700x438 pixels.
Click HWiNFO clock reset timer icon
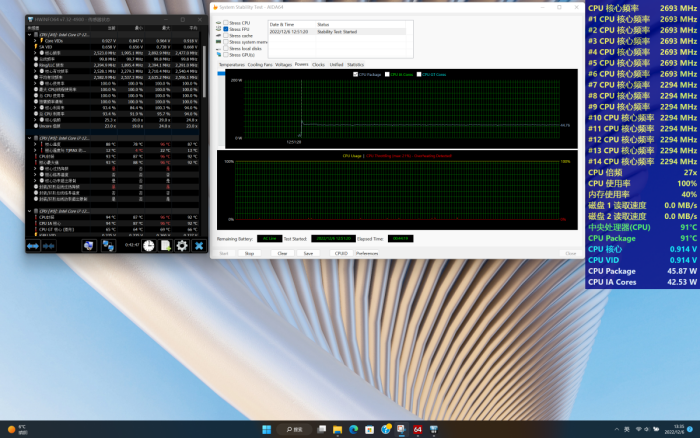(148, 245)
